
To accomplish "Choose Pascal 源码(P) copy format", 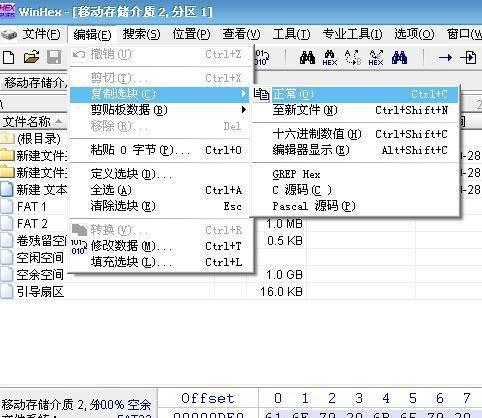I will (x=355, y=206).
